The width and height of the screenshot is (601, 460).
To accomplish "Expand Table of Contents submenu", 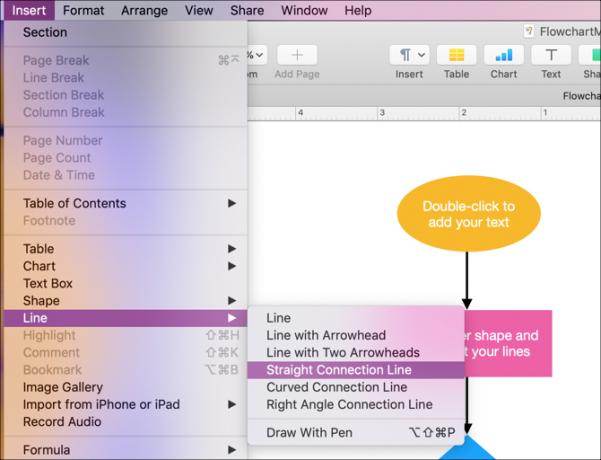I will (126, 203).
